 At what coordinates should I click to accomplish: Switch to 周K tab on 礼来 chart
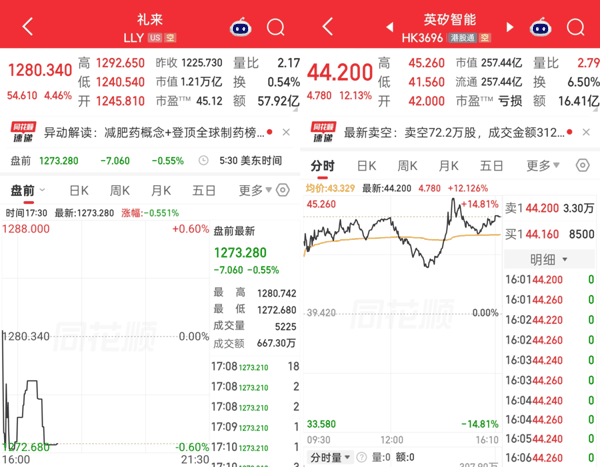(x=120, y=190)
